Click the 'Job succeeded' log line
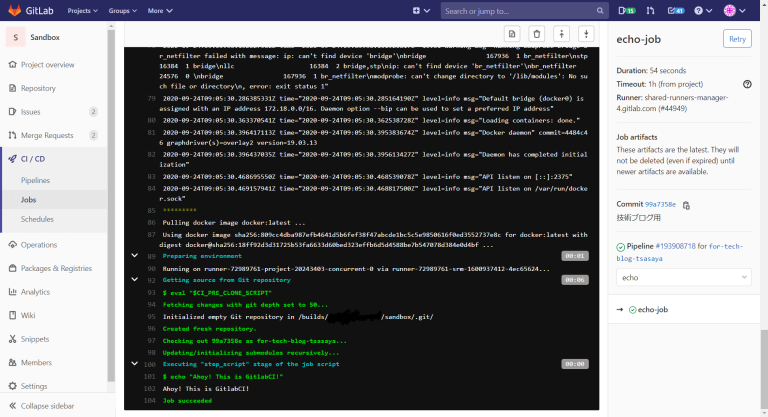Screen dimensions: 768x417 coord(187,400)
